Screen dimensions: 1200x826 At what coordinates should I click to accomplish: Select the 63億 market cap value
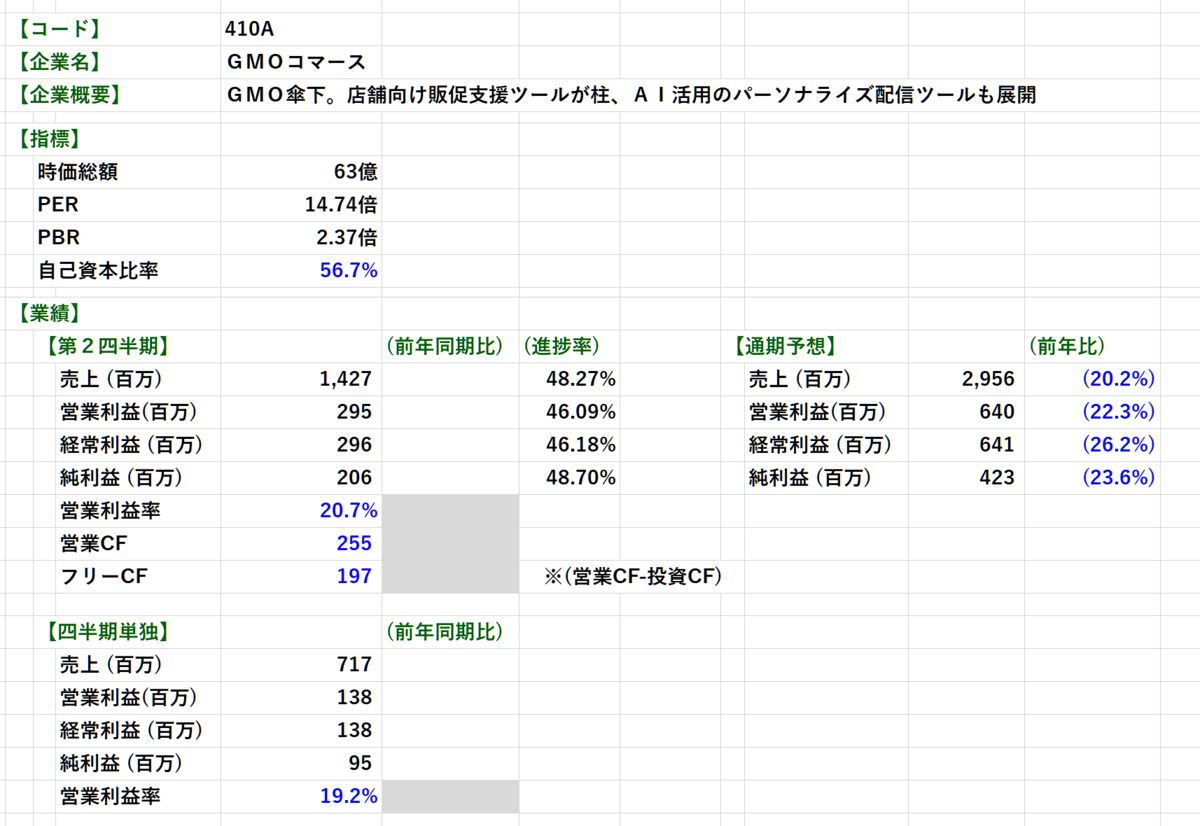pyautogui.click(x=356, y=172)
